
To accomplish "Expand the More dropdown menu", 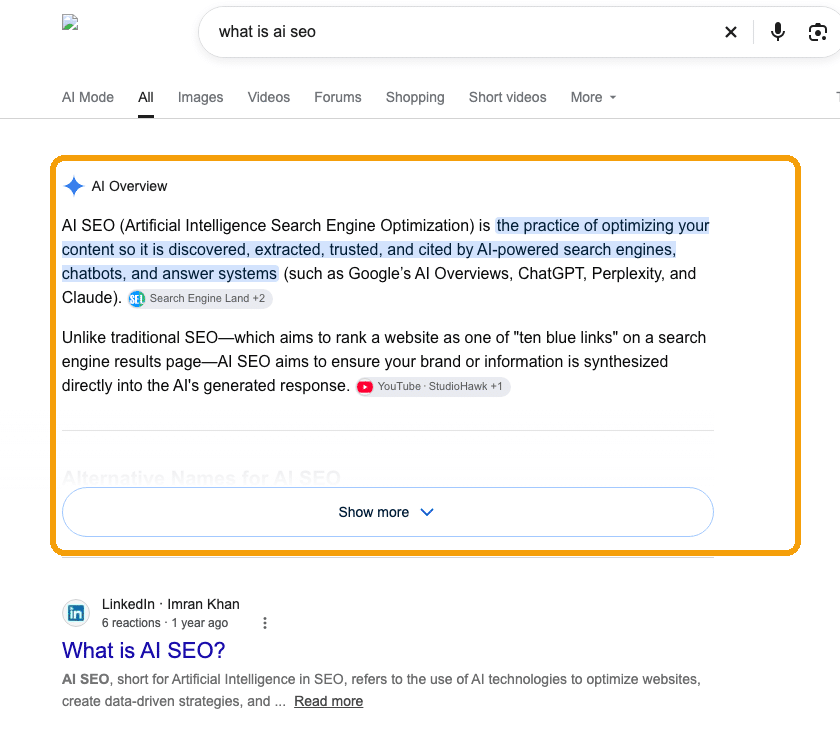I will click(x=593, y=98).
